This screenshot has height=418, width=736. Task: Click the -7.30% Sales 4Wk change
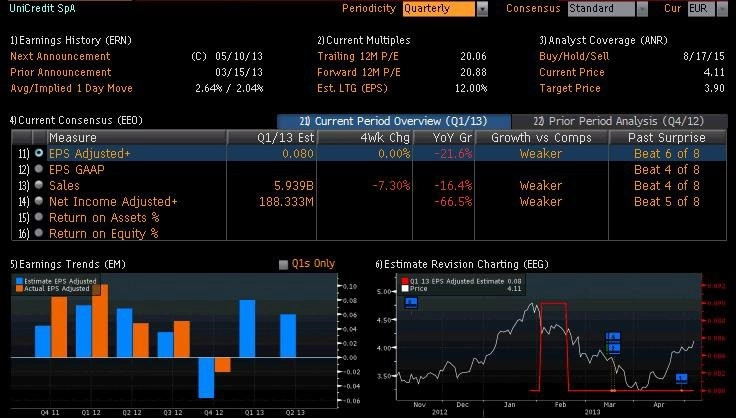click(x=391, y=185)
